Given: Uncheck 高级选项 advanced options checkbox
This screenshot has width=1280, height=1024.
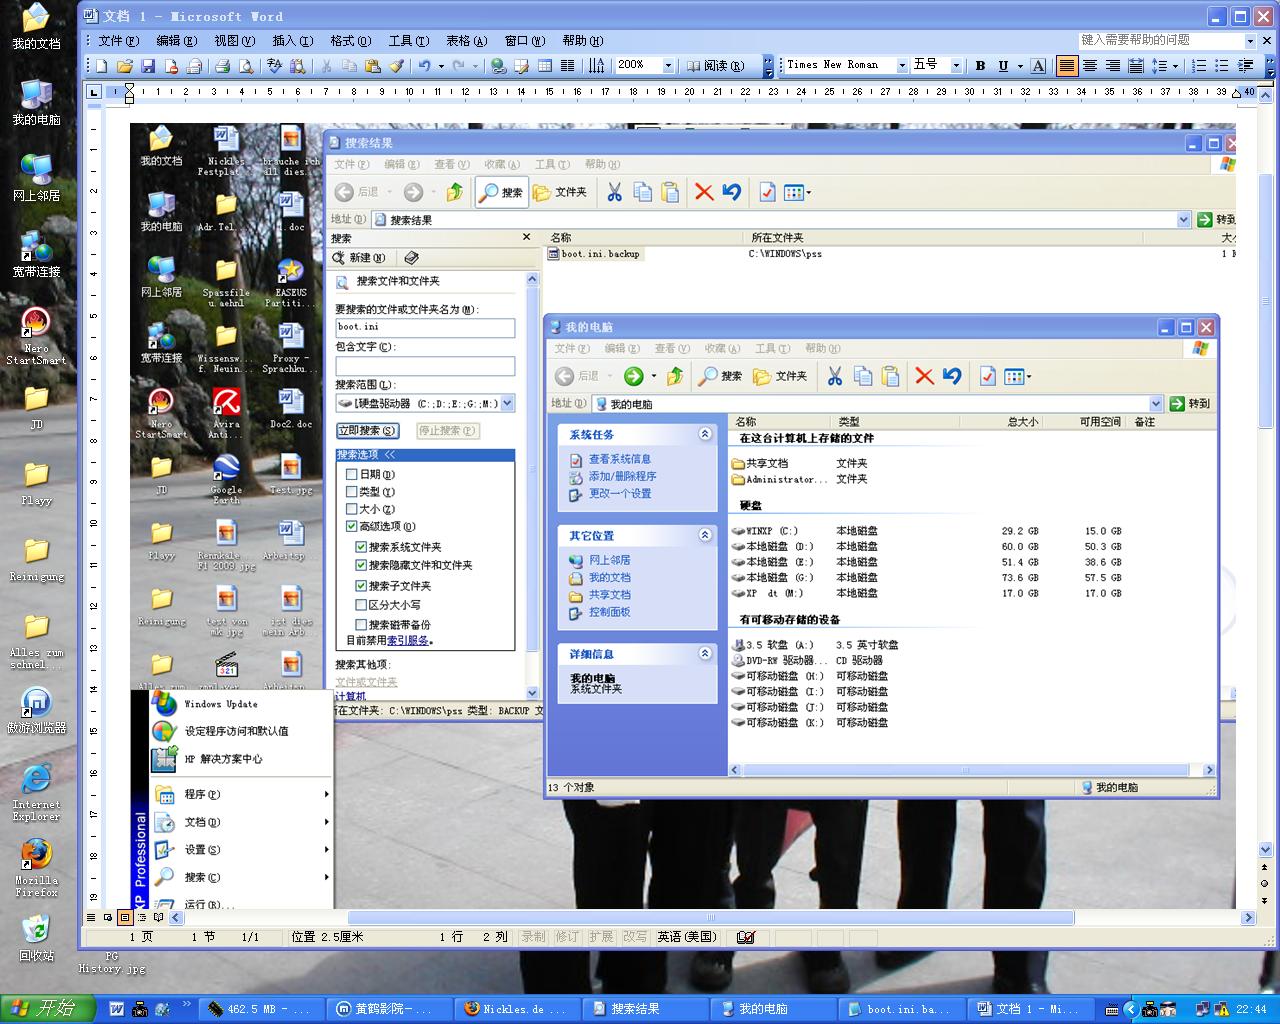Looking at the screenshot, I should [351, 526].
